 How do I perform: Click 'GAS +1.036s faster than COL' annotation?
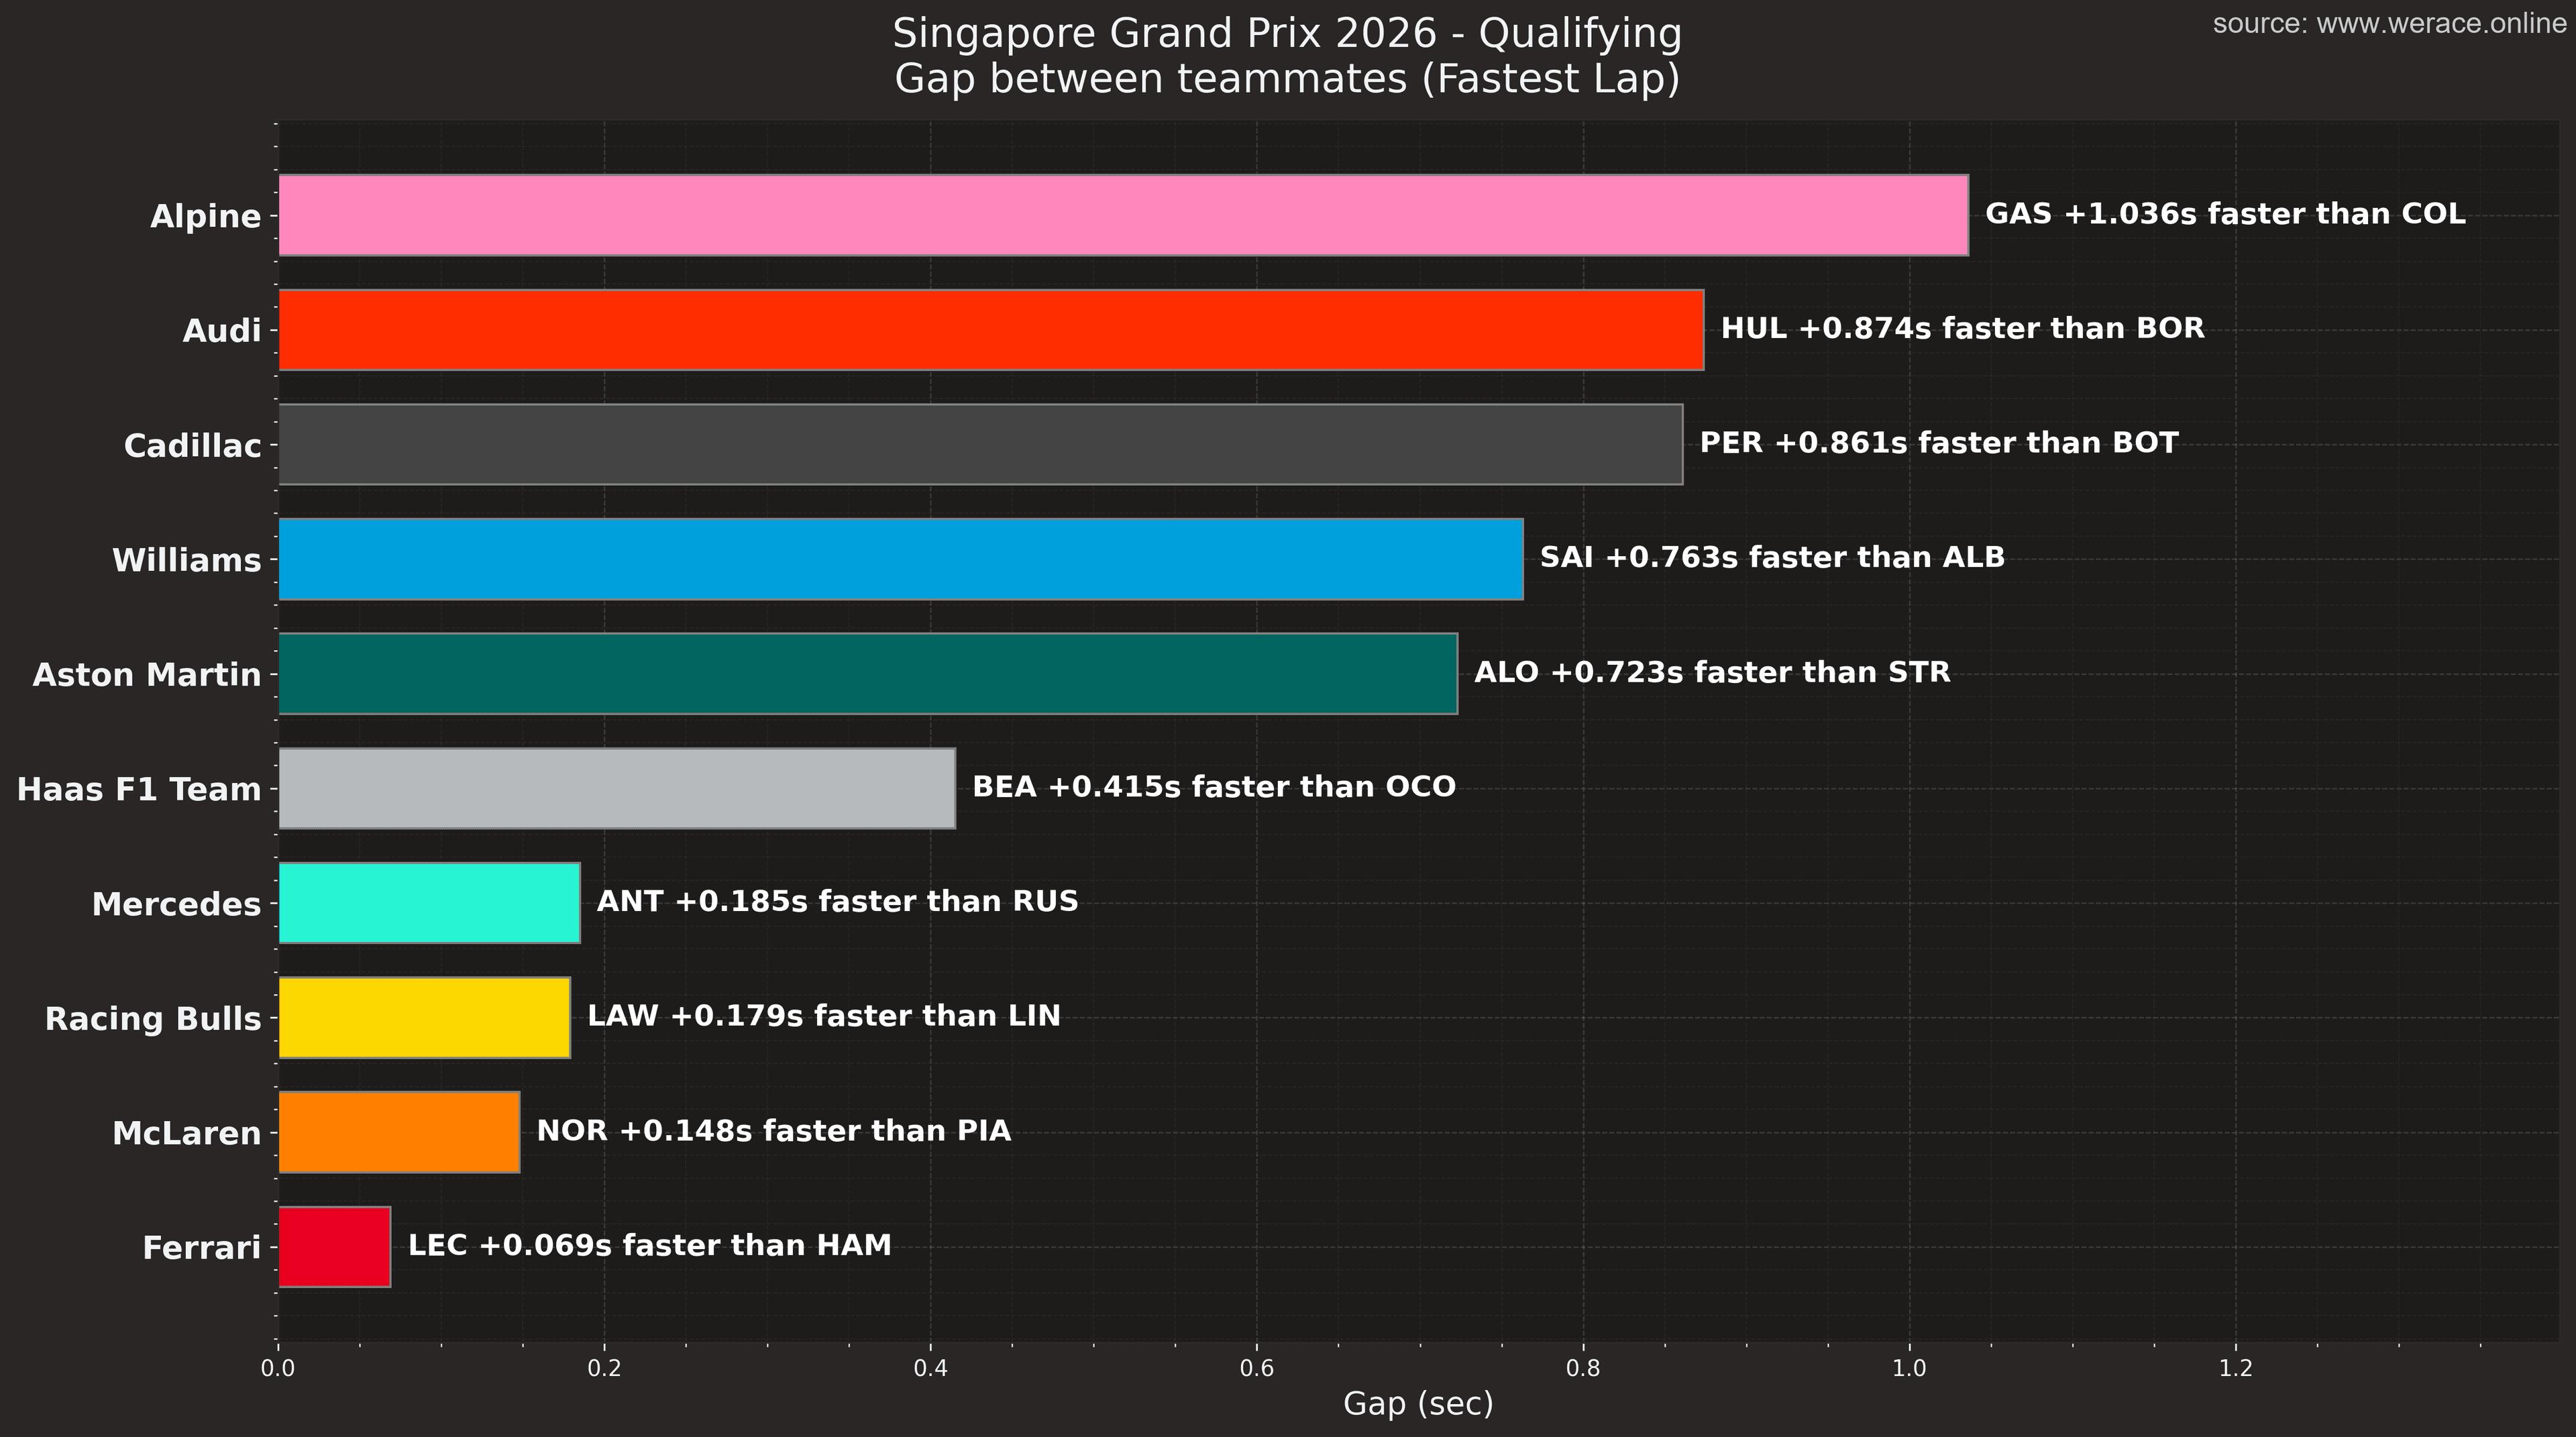click(2225, 214)
